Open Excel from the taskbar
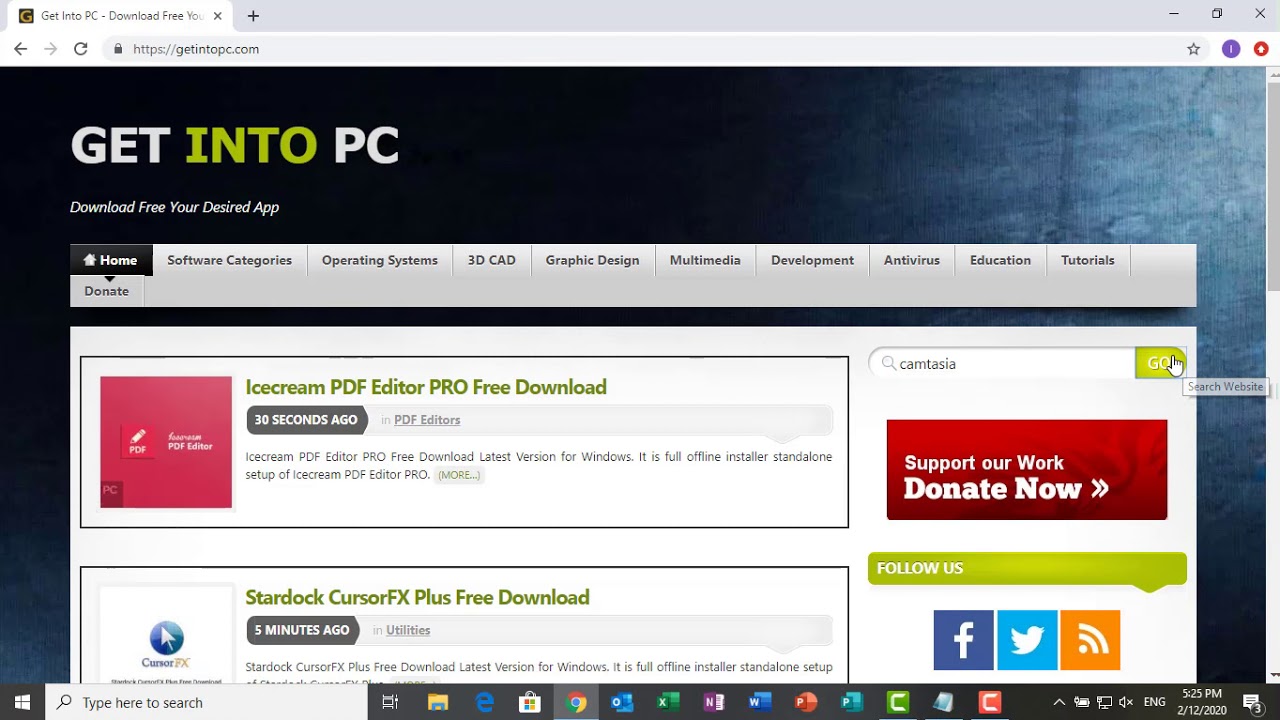The width and height of the screenshot is (1280, 720). point(668,702)
